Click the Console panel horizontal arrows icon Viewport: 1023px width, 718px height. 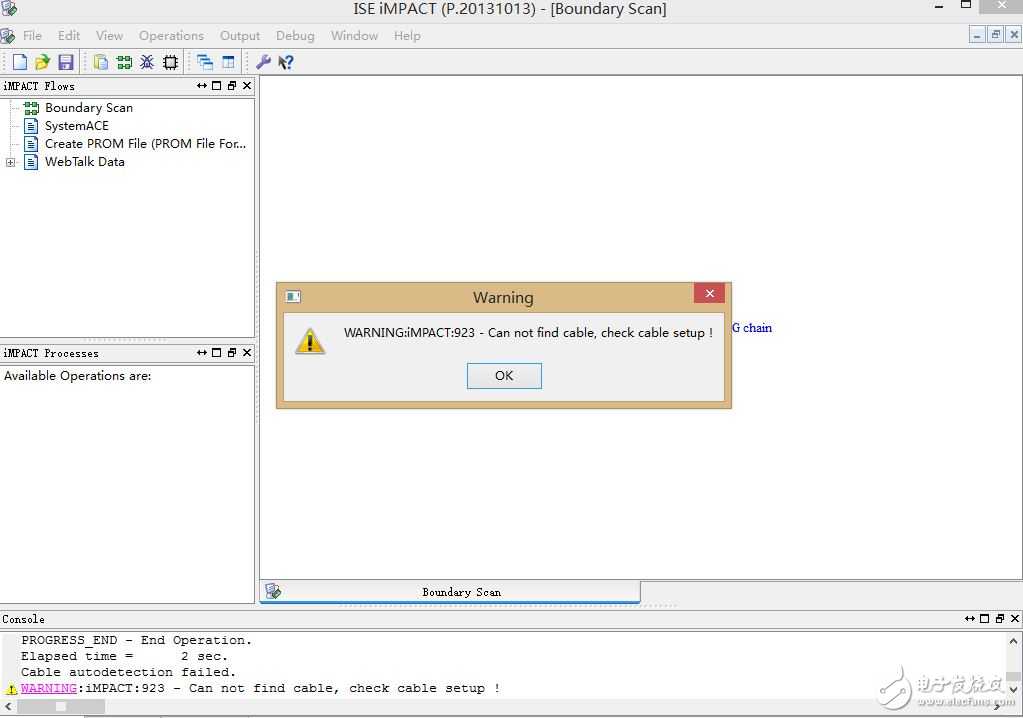click(970, 618)
